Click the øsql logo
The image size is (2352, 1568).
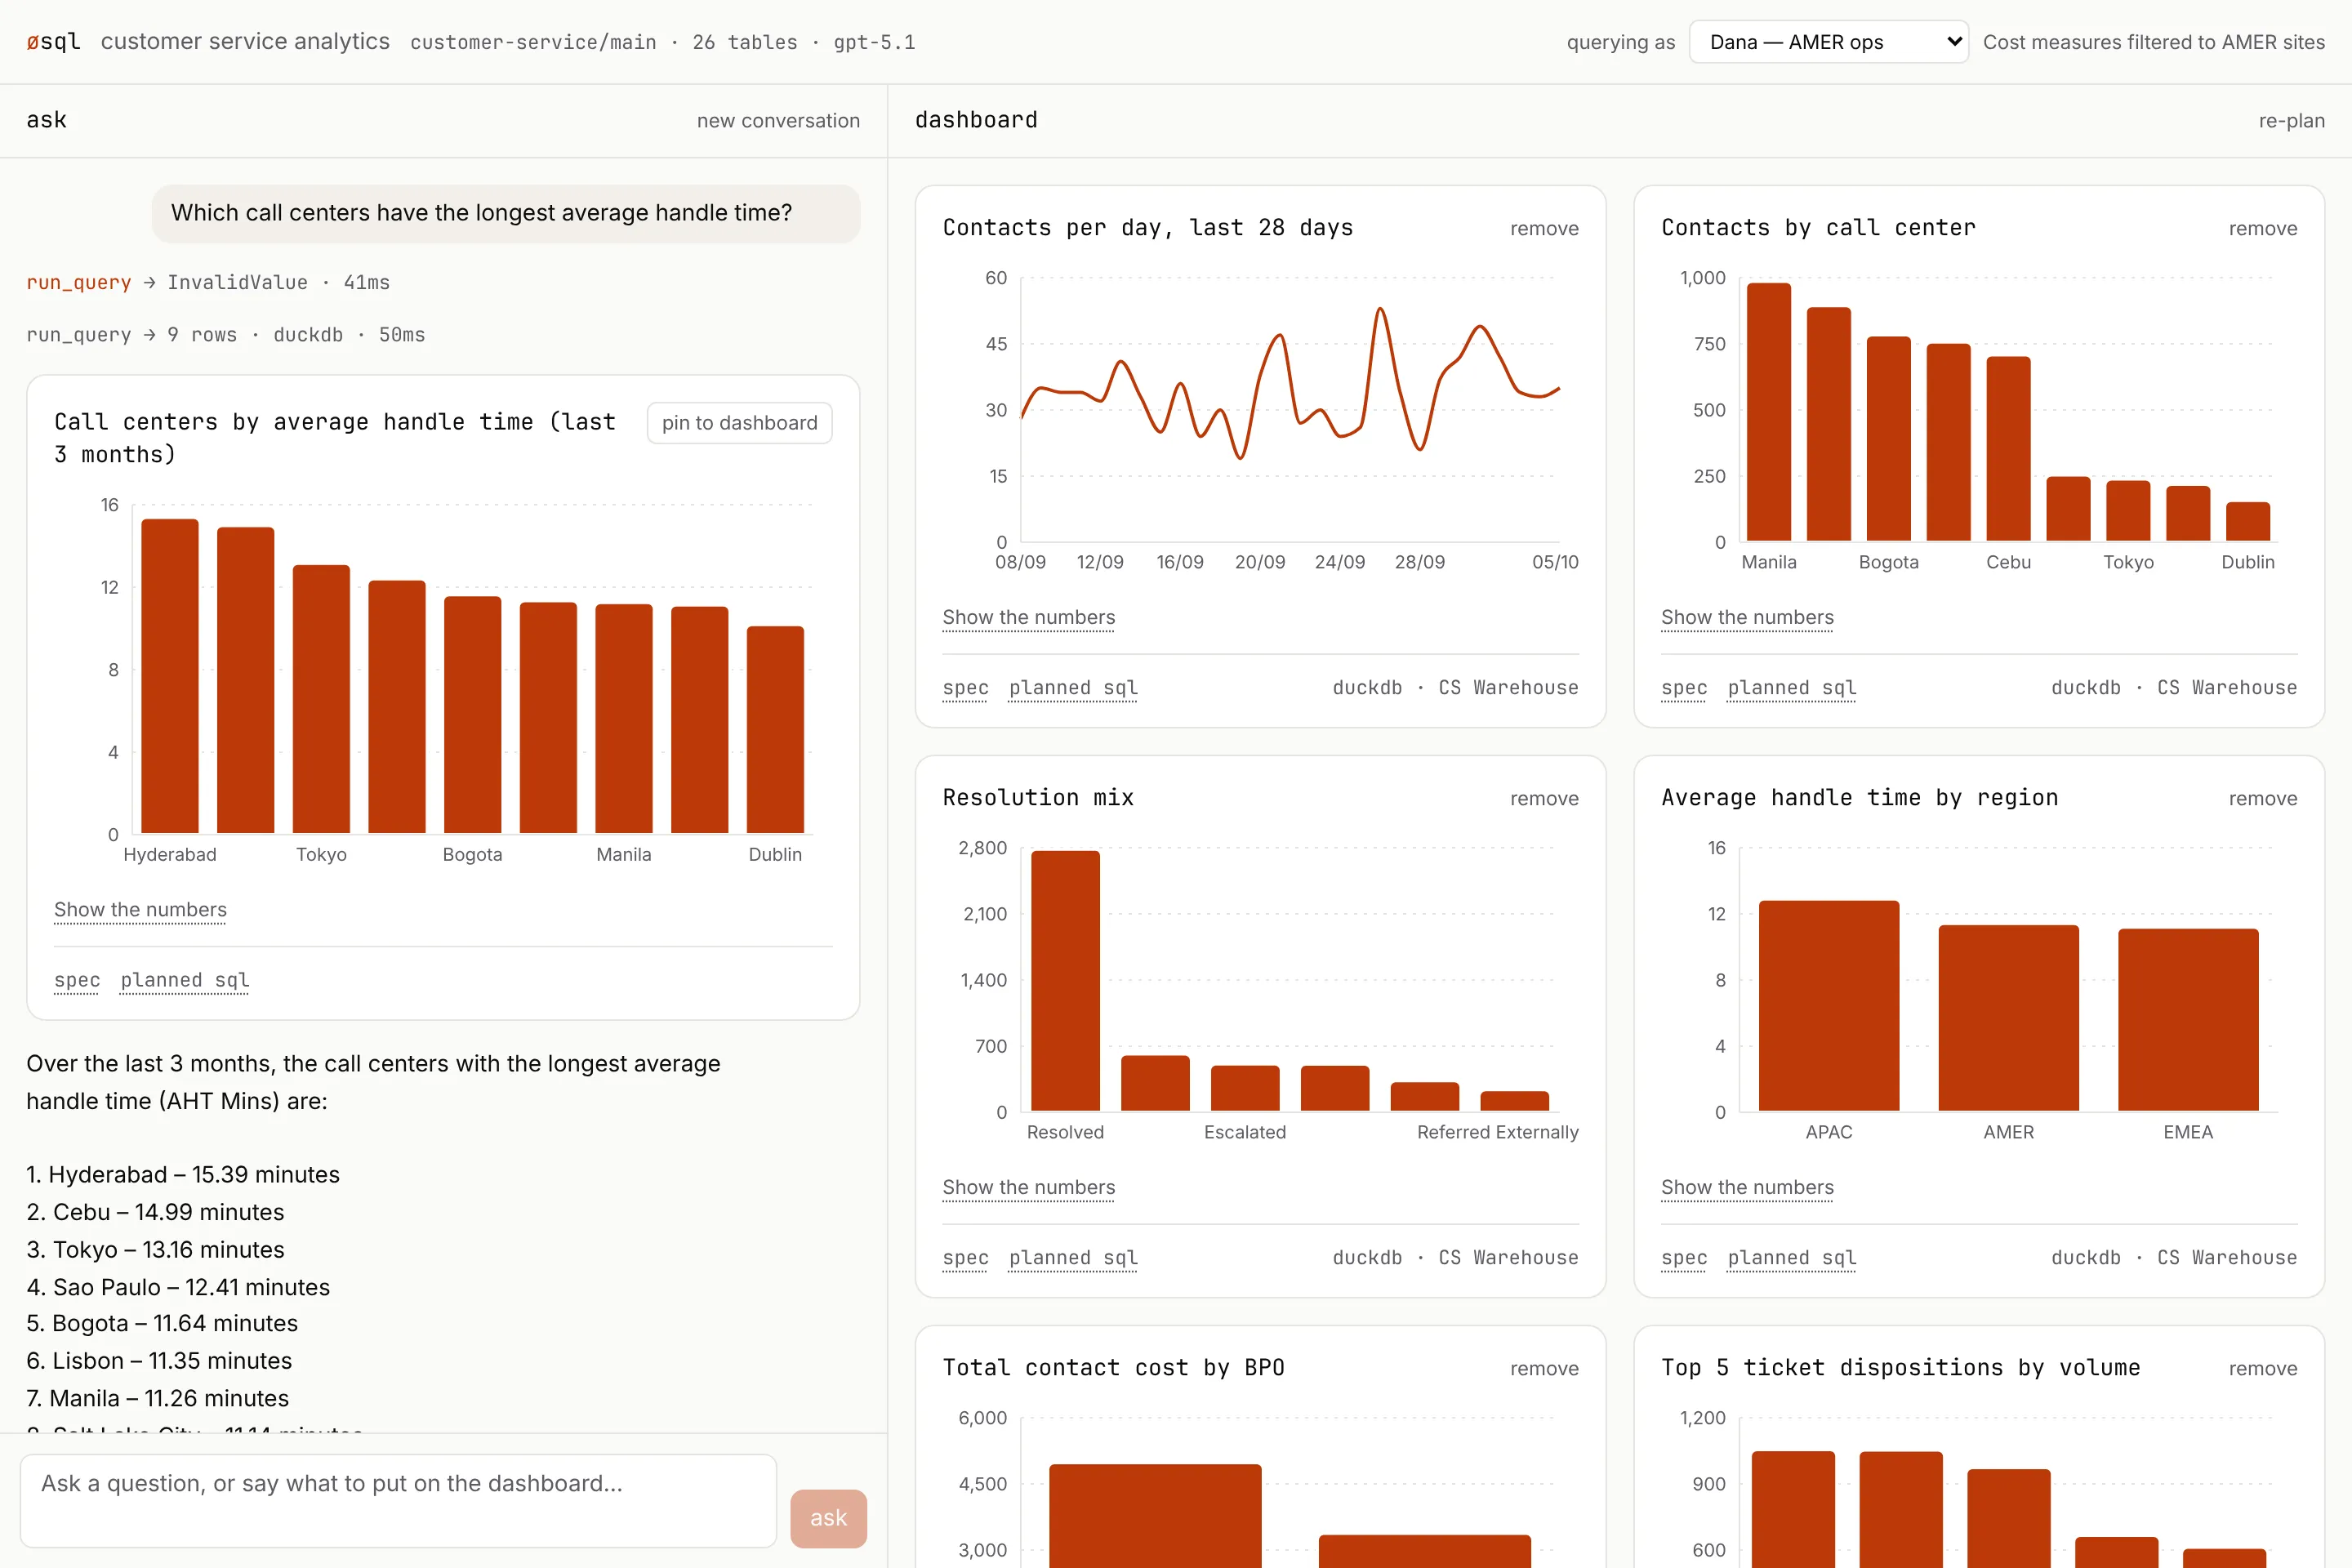pyautogui.click(x=53, y=42)
